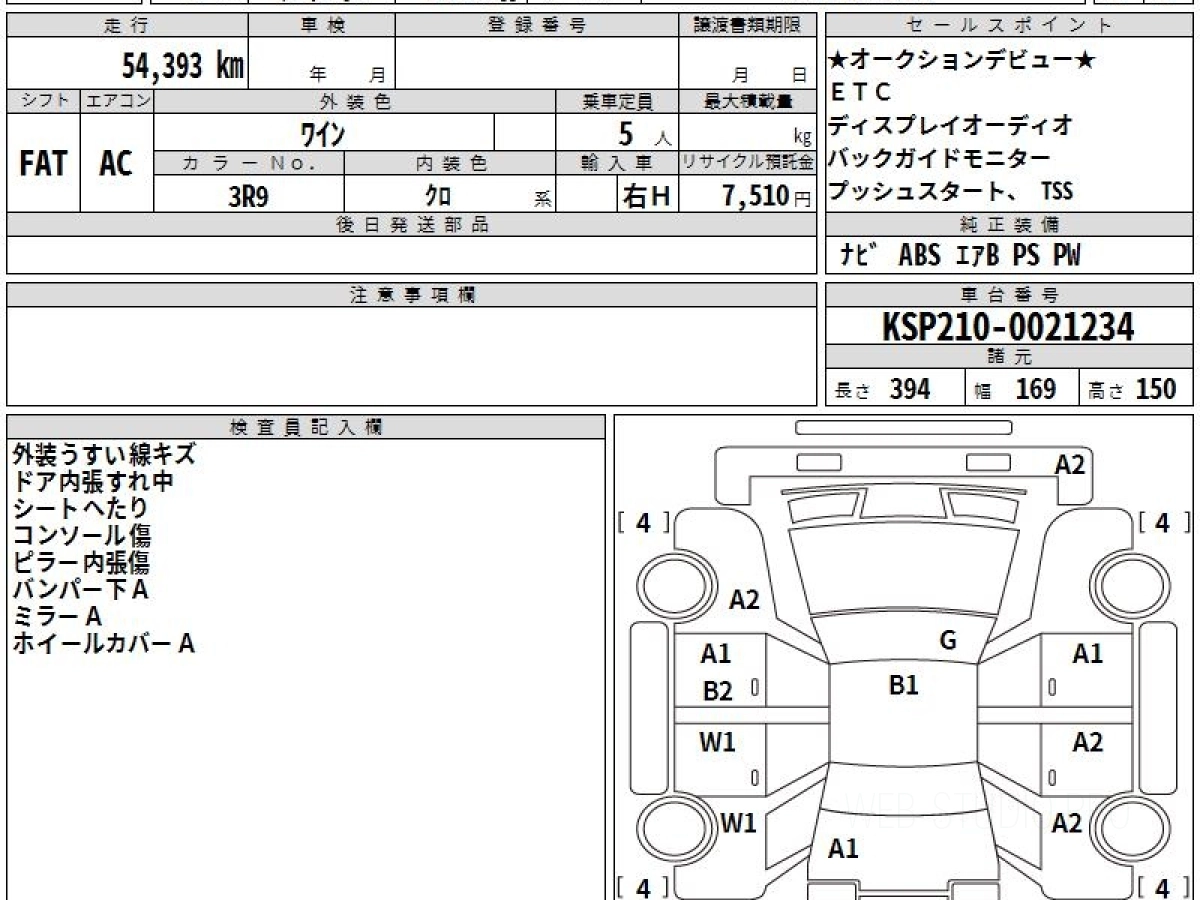1200x900 pixels.
Task: Click the 後日発送部品 section header
Action: (x=411, y=225)
